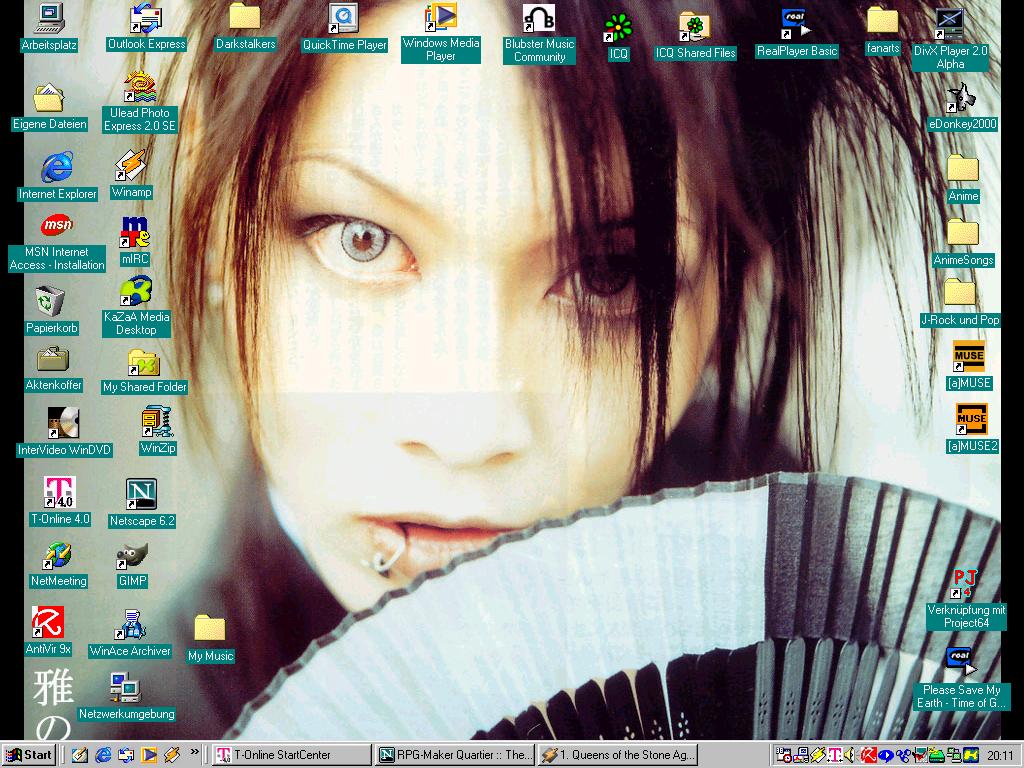Open the J-Rock und Pop folder

pos(959,303)
